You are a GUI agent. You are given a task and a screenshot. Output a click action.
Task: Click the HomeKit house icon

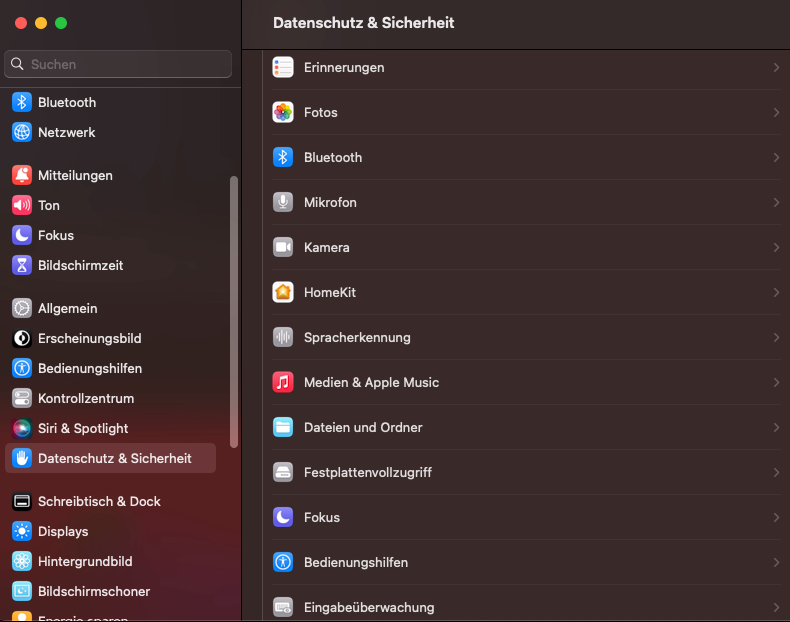(x=283, y=293)
